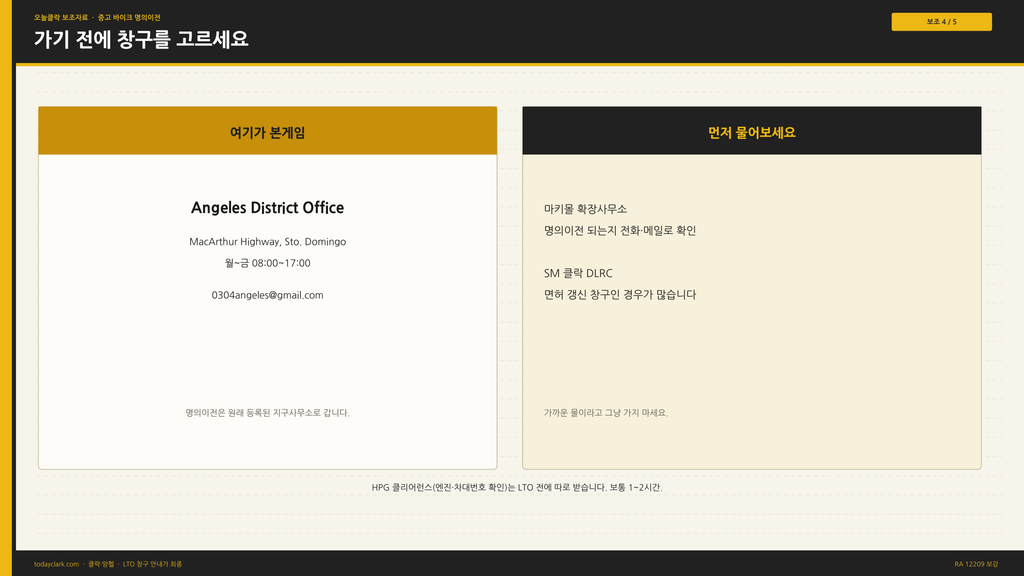Click '면허 갱신 창구인 경우가 많습니다' text
The width and height of the screenshot is (1024, 576).
[x=620, y=295]
